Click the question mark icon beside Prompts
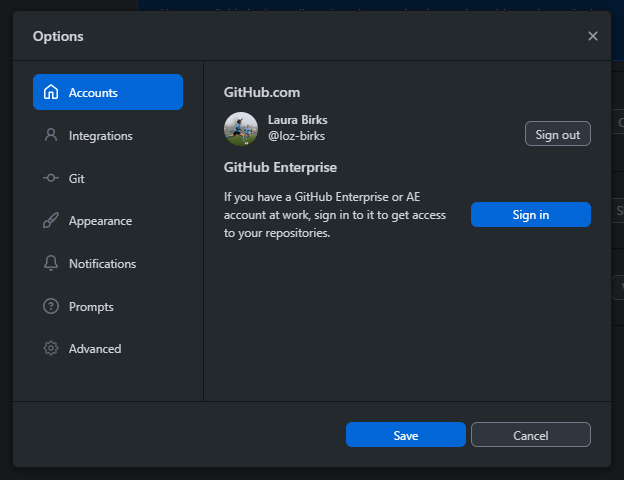This screenshot has width=624, height=480. [51, 307]
